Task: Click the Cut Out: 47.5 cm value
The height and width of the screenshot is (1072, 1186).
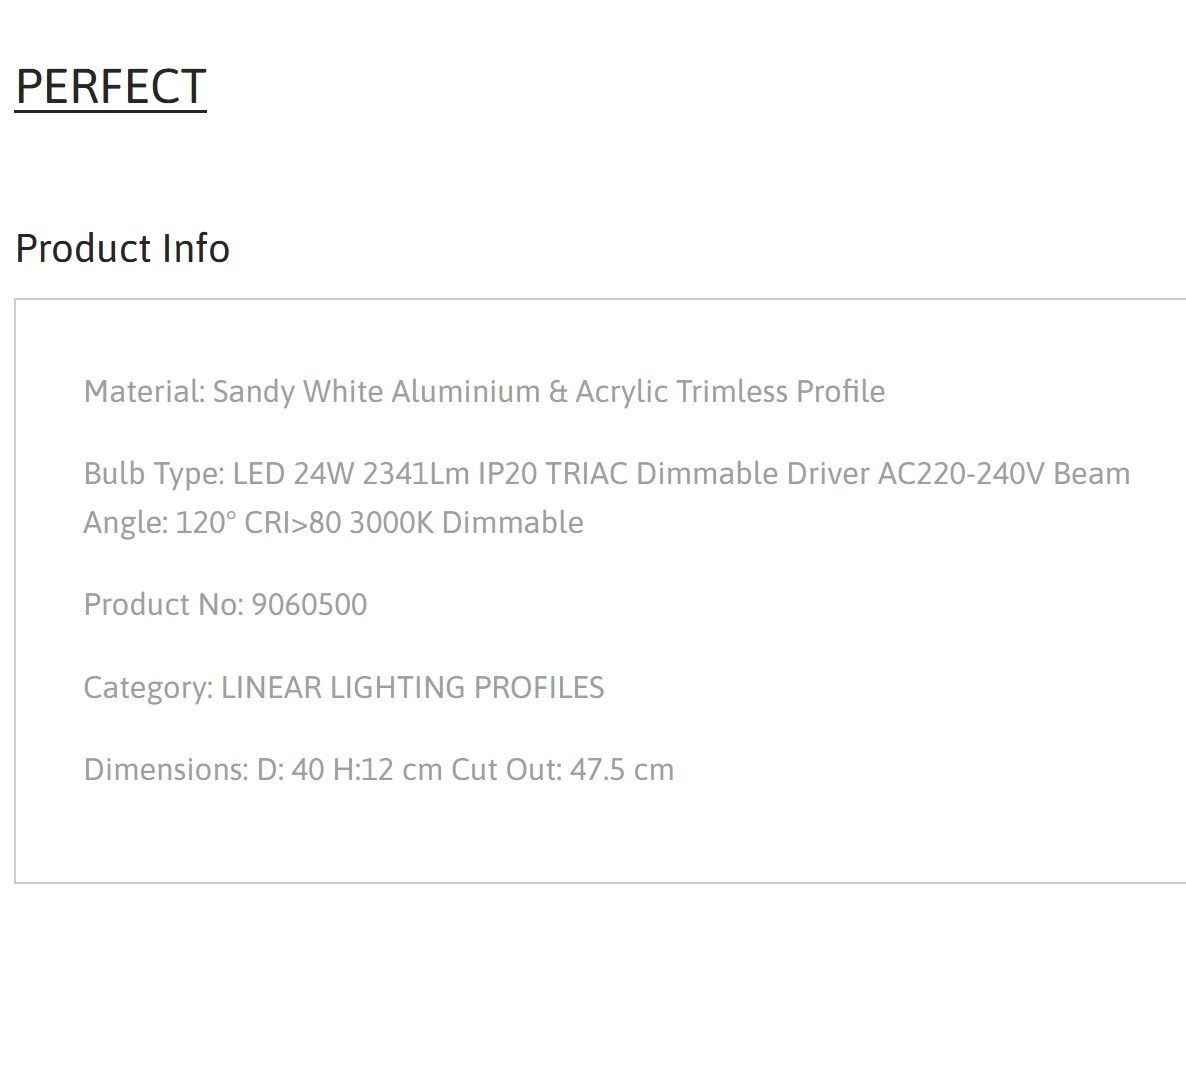Action: point(563,769)
